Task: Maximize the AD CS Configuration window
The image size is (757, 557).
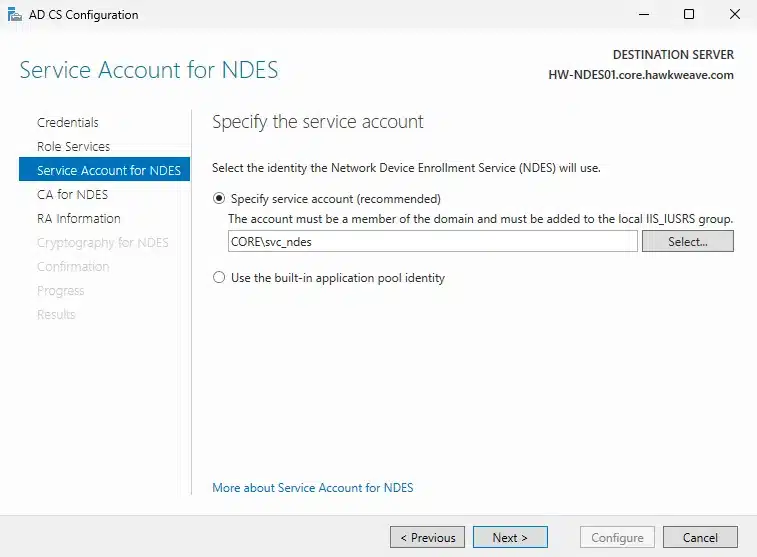Action: [689, 15]
